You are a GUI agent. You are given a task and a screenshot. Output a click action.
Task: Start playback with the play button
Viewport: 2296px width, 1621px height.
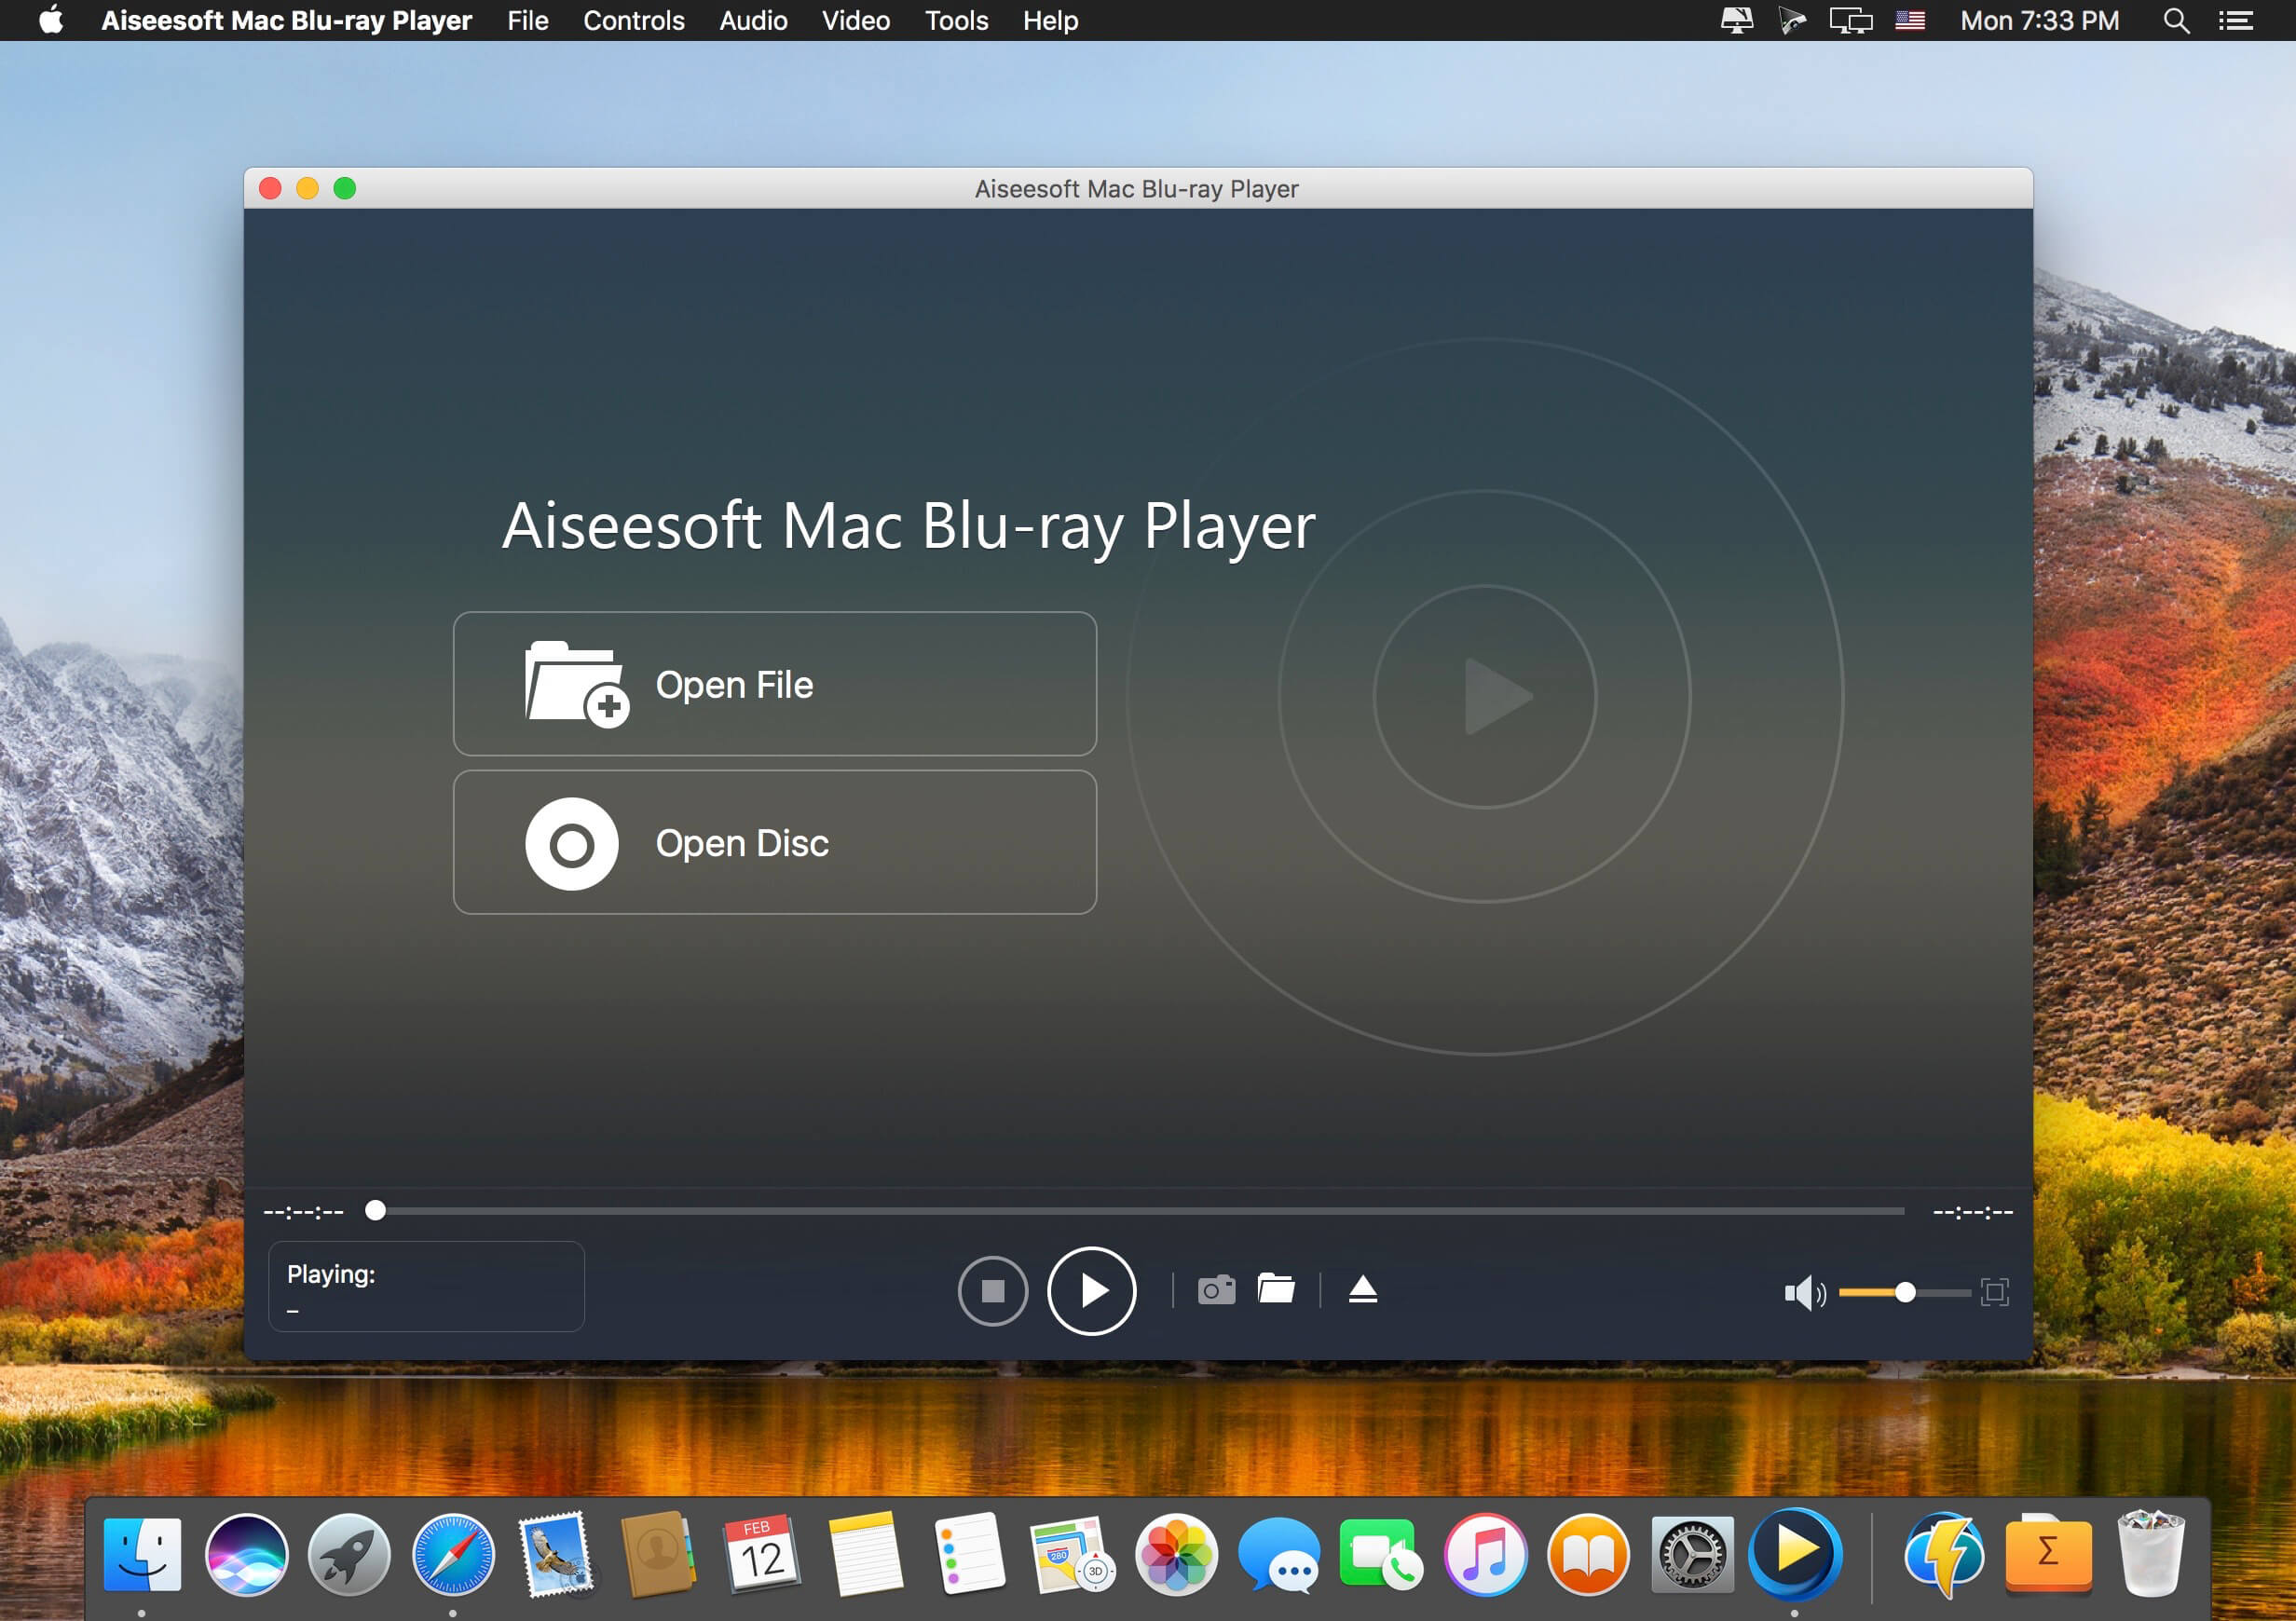click(1091, 1290)
